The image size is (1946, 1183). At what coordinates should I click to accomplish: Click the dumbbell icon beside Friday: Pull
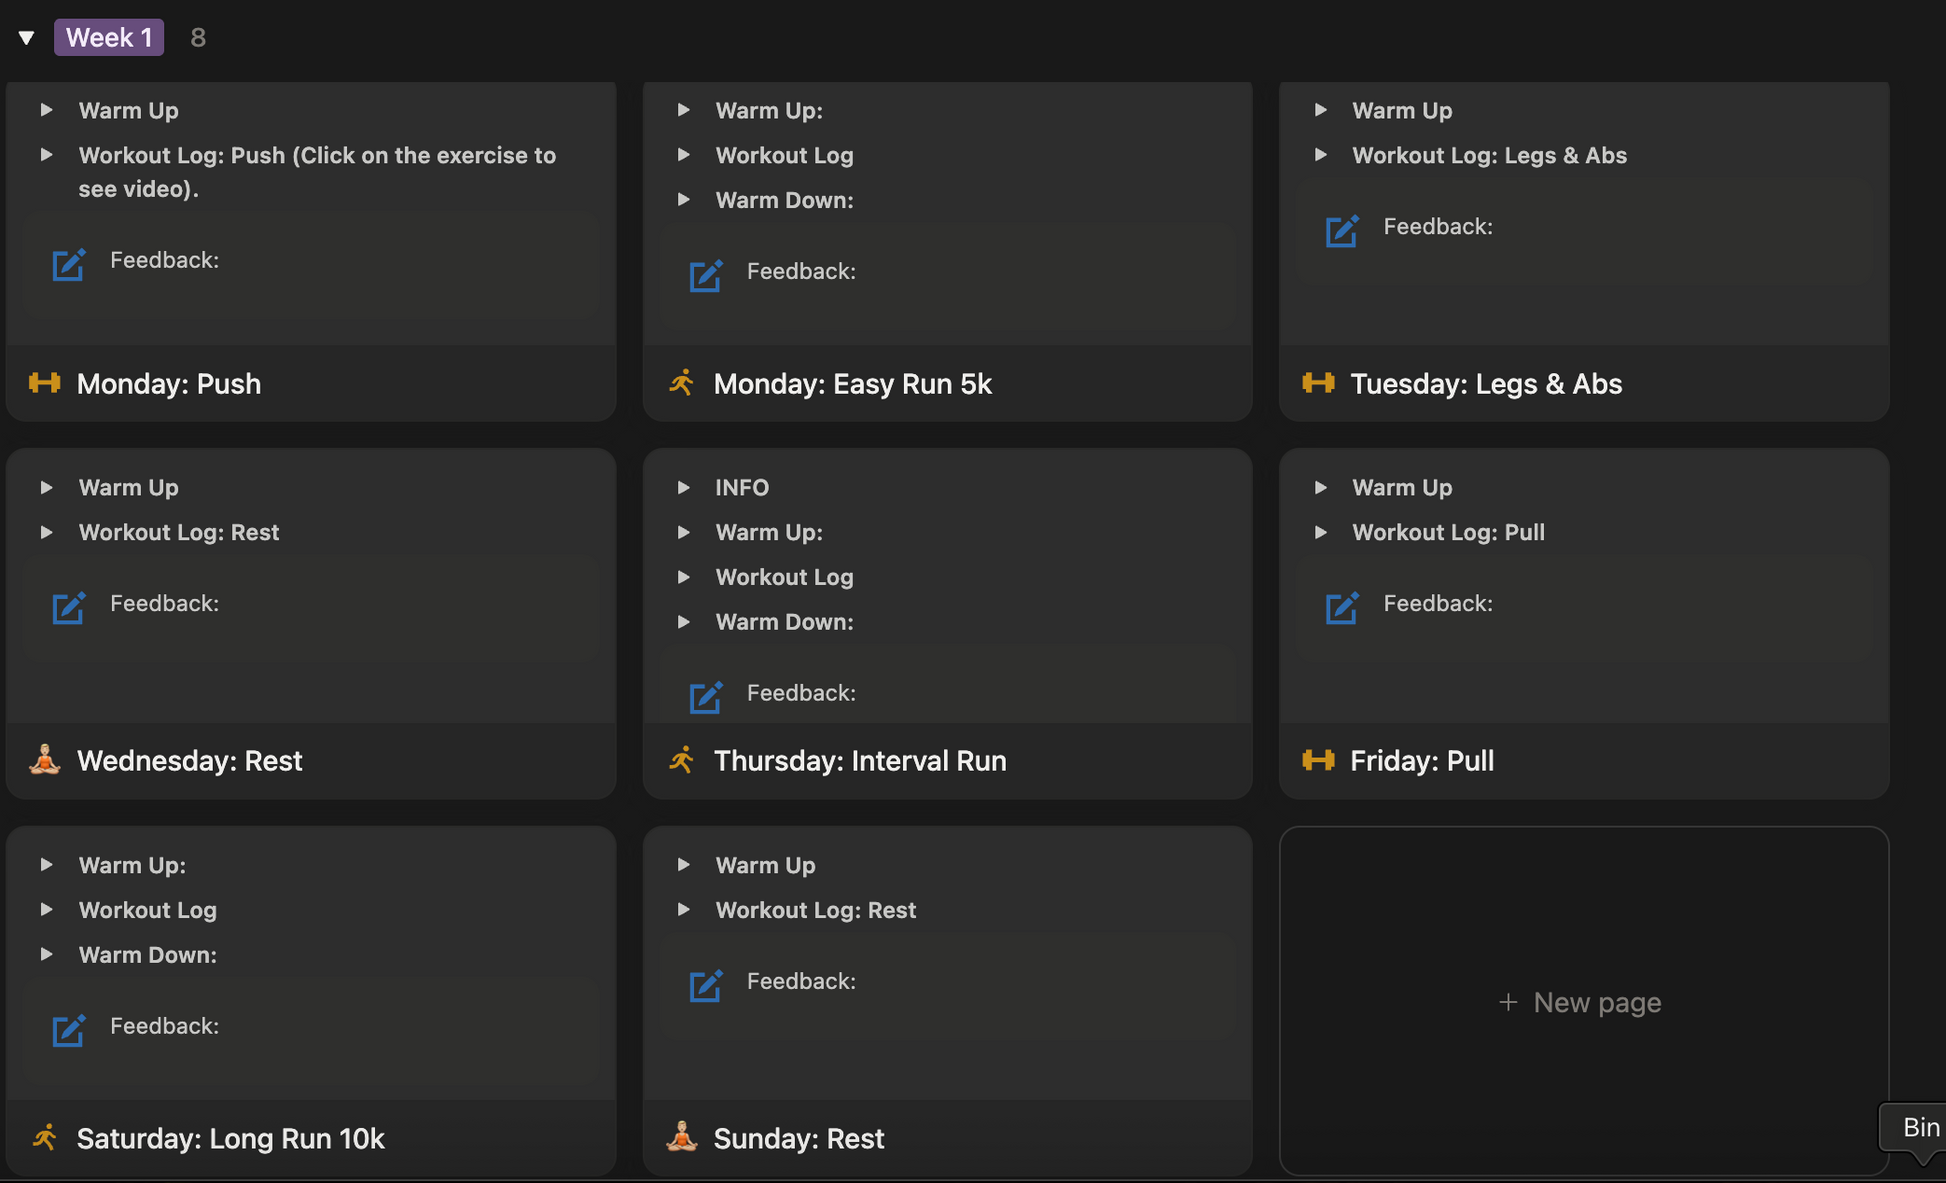click(x=1318, y=760)
